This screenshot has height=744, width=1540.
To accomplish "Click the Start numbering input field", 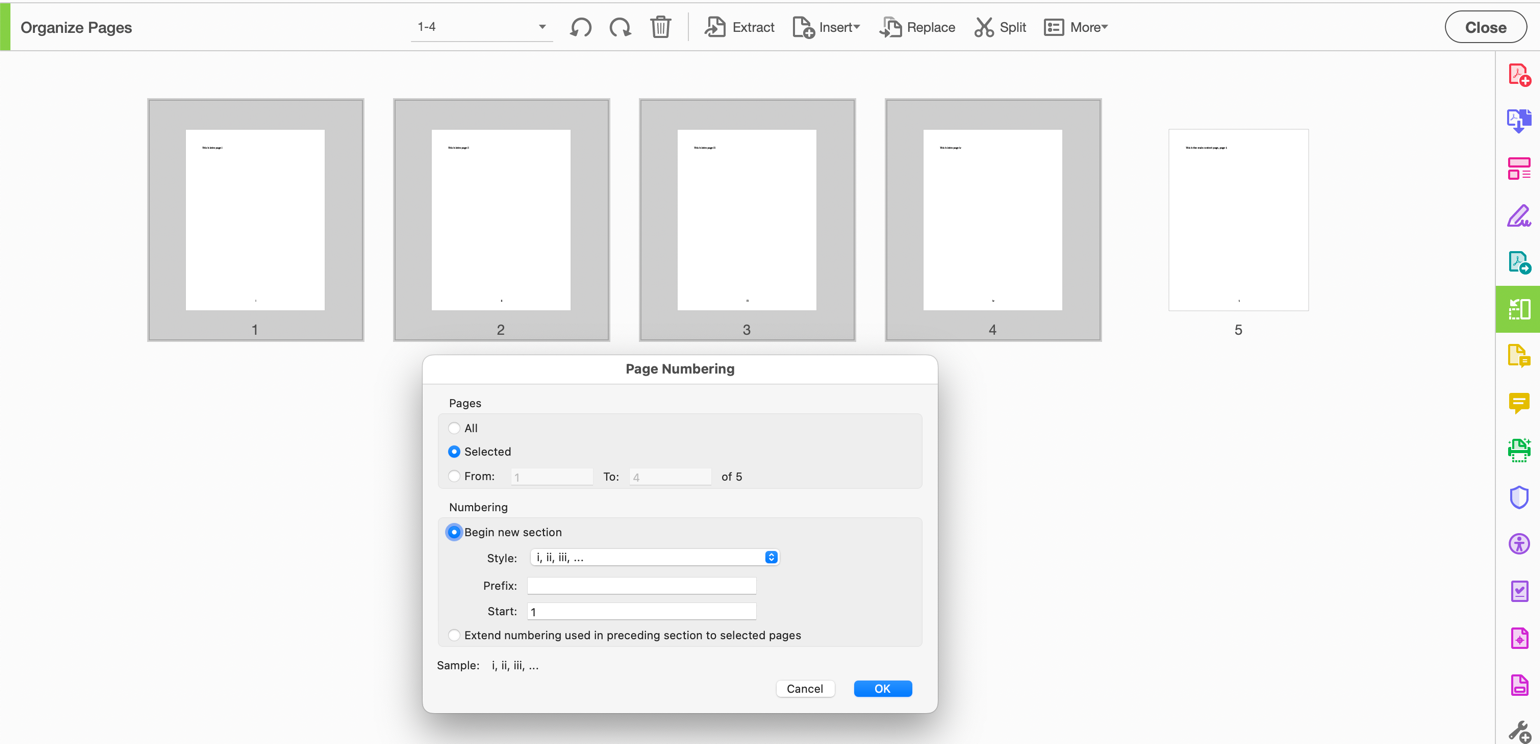I will (x=641, y=611).
